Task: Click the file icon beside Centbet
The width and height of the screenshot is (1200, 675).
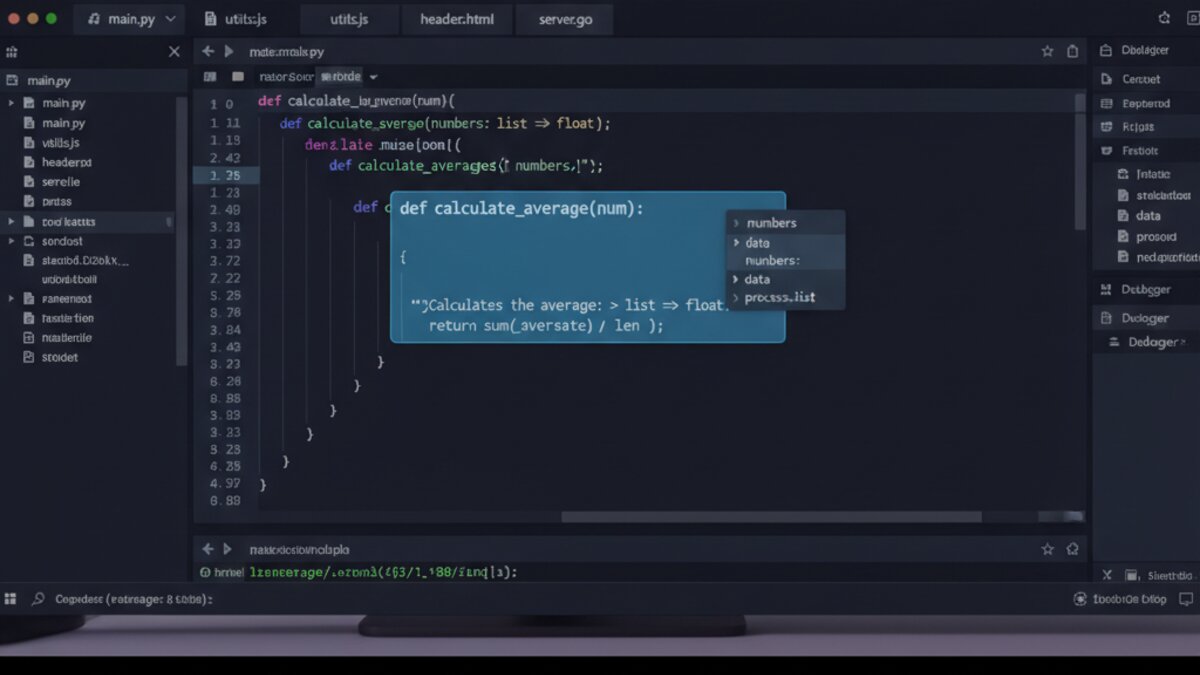Action: 1106,79
